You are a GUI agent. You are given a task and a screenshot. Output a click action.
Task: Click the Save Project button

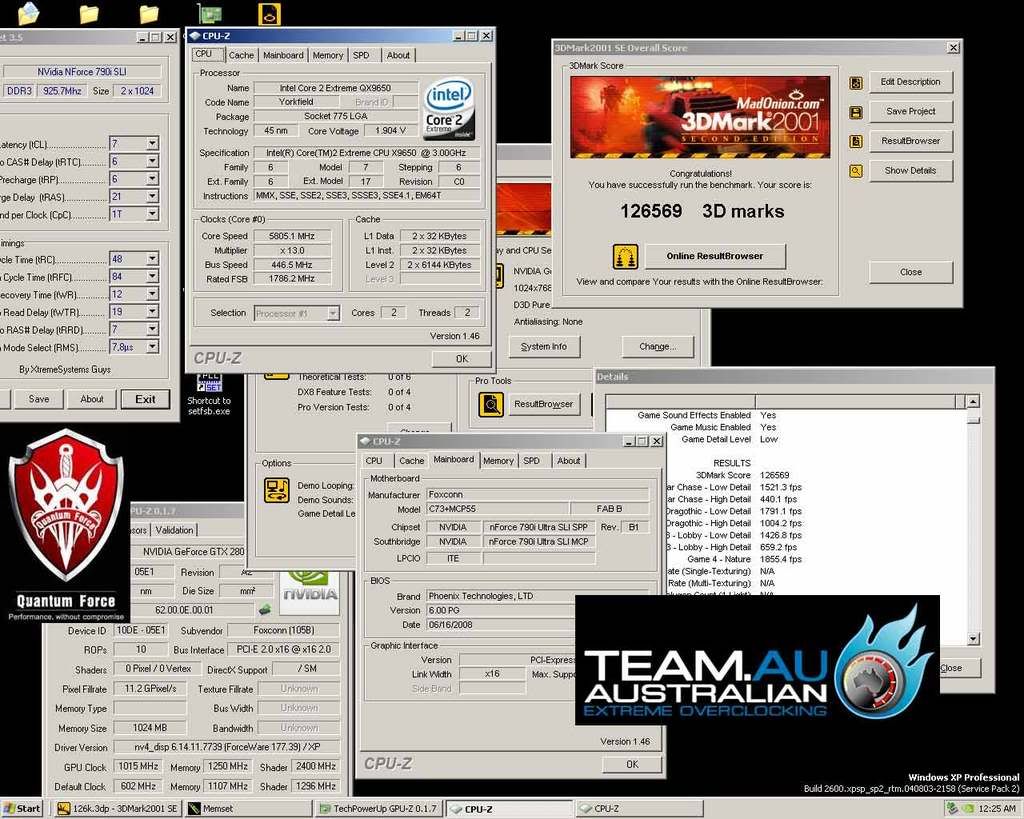910,112
